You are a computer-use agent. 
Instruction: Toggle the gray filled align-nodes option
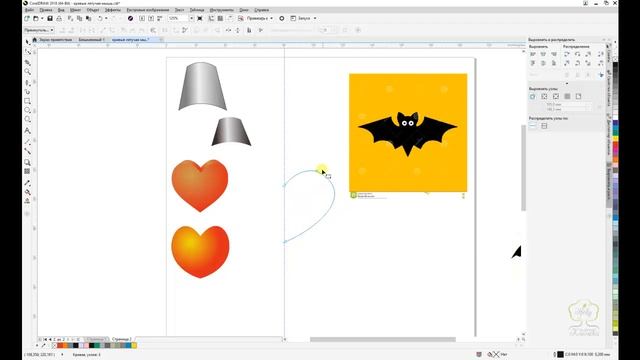click(x=567, y=96)
